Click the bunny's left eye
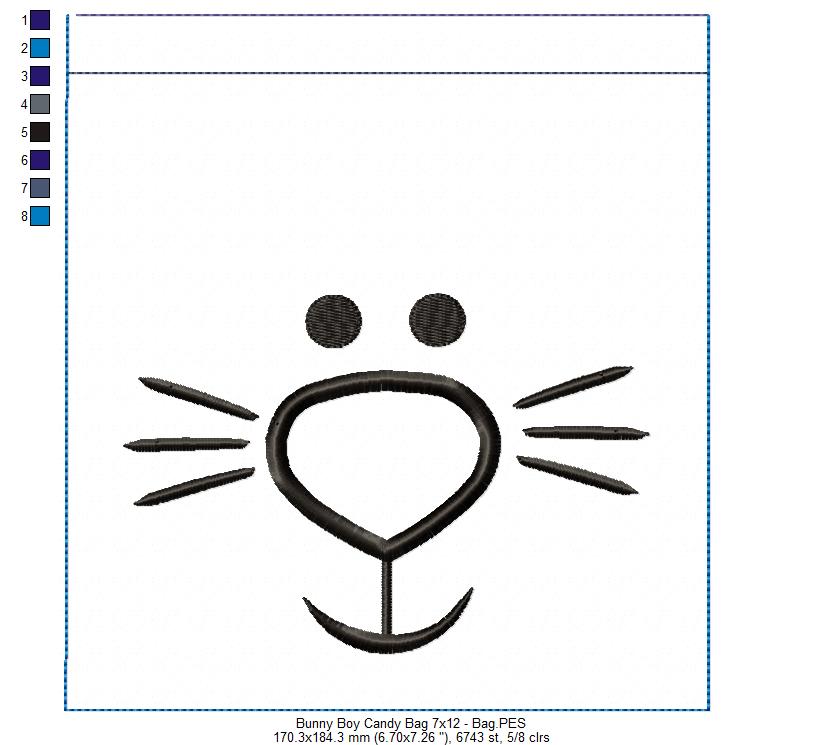Image resolution: width=823 pixels, height=745 pixels. click(334, 321)
